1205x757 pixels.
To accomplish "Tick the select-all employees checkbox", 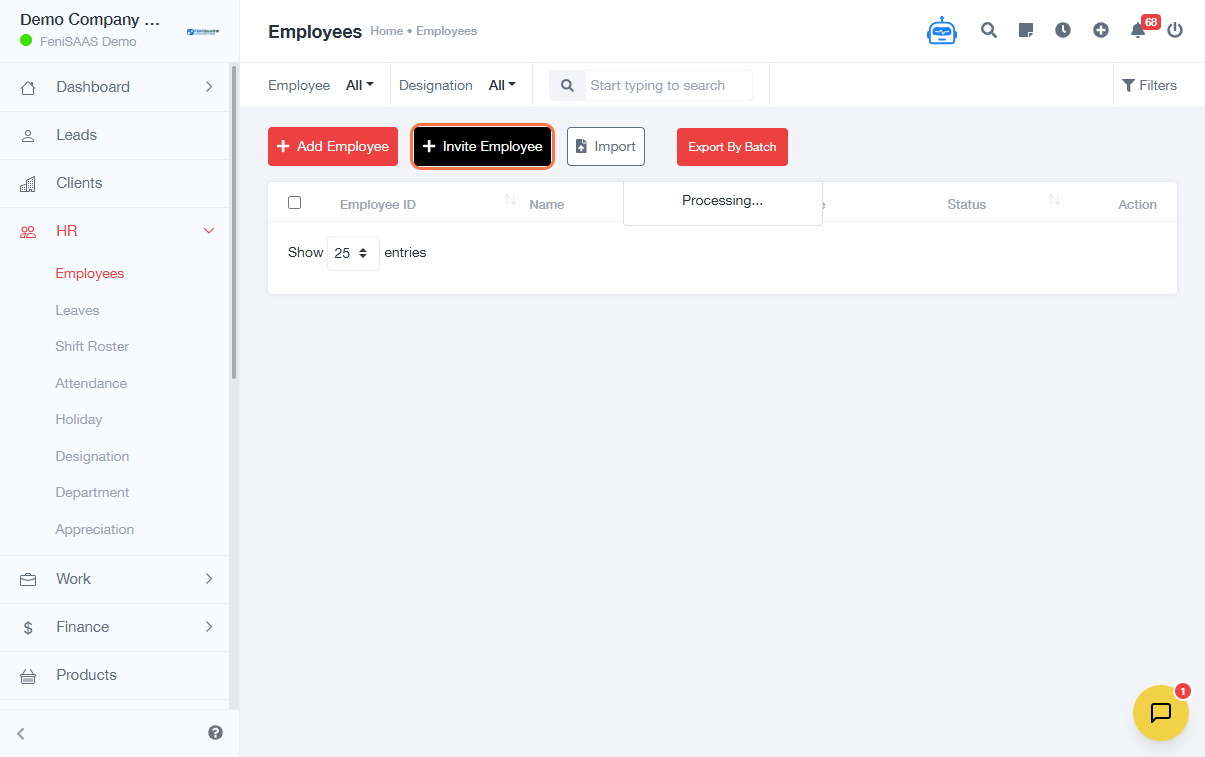I will [x=294, y=203].
